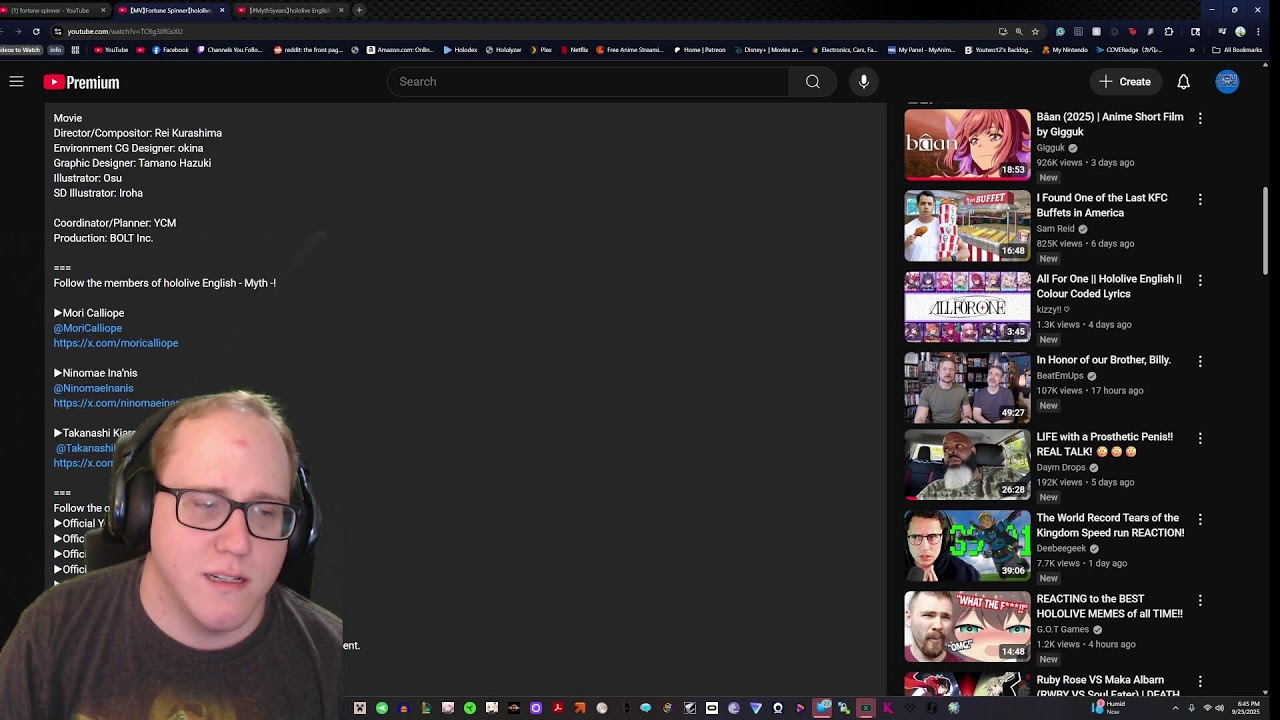Click the Create button
Image resolution: width=1280 pixels, height=720 pixels.
(1125, 82)
